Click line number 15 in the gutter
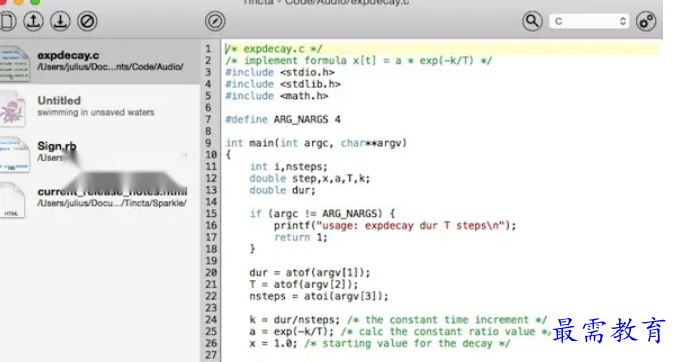This screenshot has width=674, height=362. [x=211, y=214]
